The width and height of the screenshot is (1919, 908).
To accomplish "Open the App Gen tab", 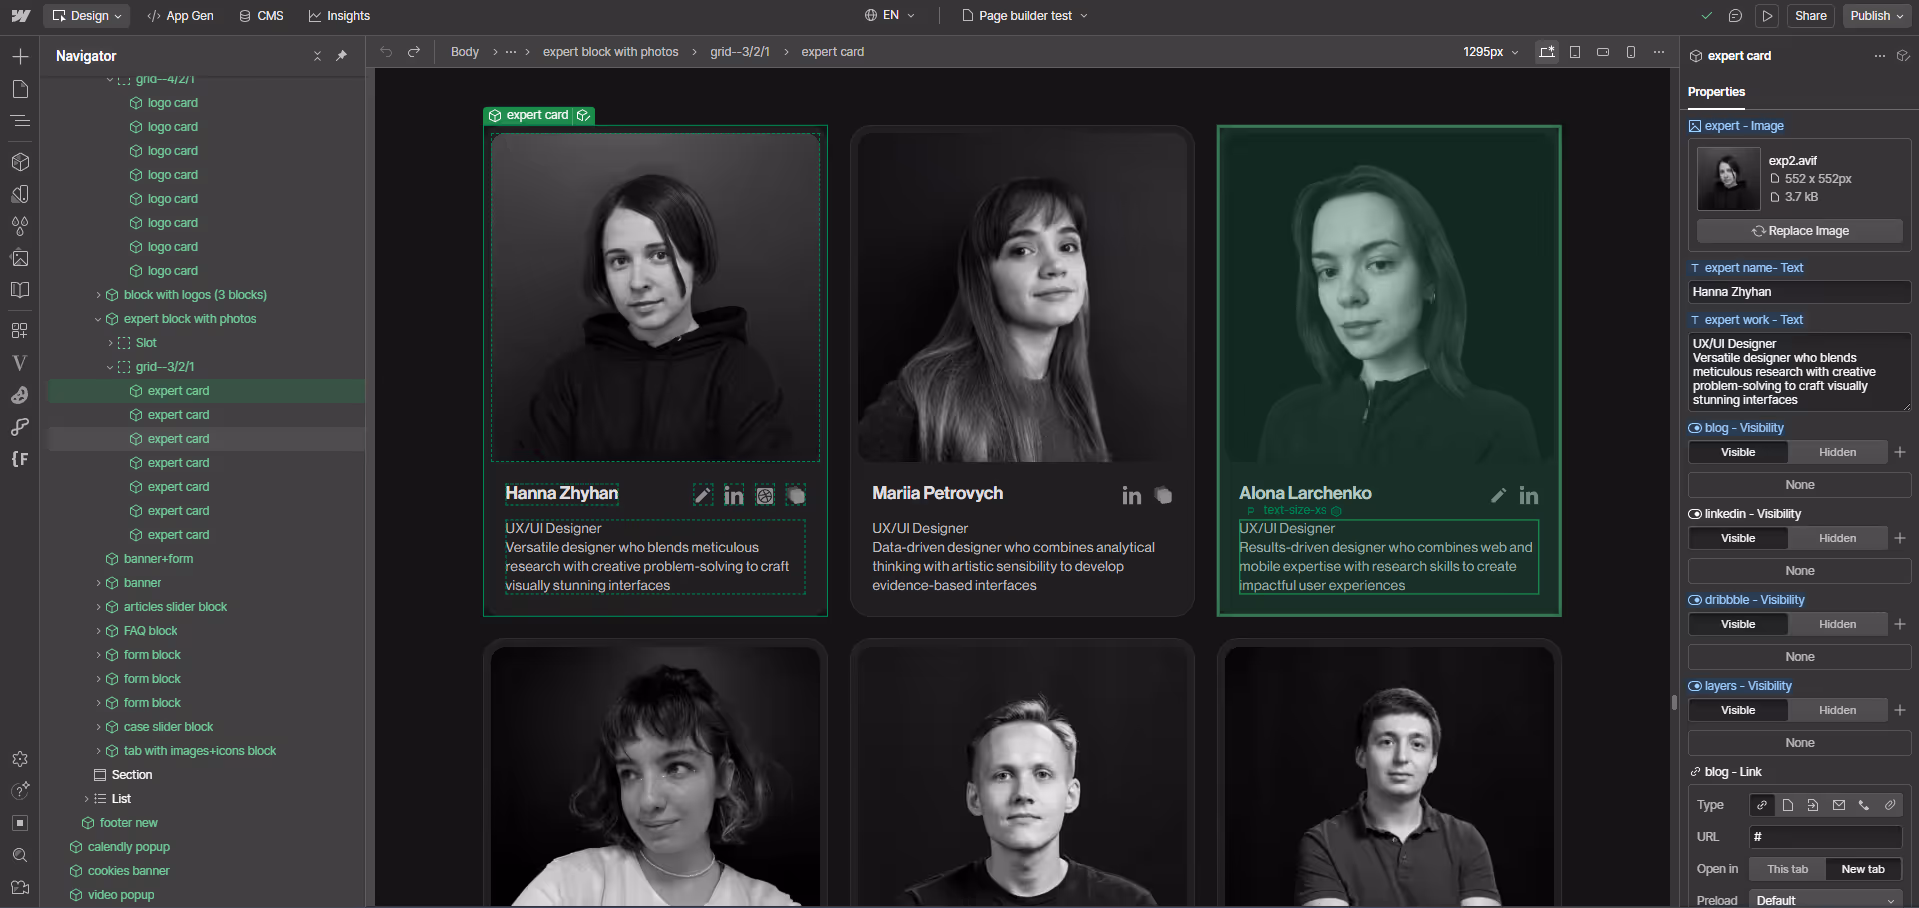I will point(180,16).
